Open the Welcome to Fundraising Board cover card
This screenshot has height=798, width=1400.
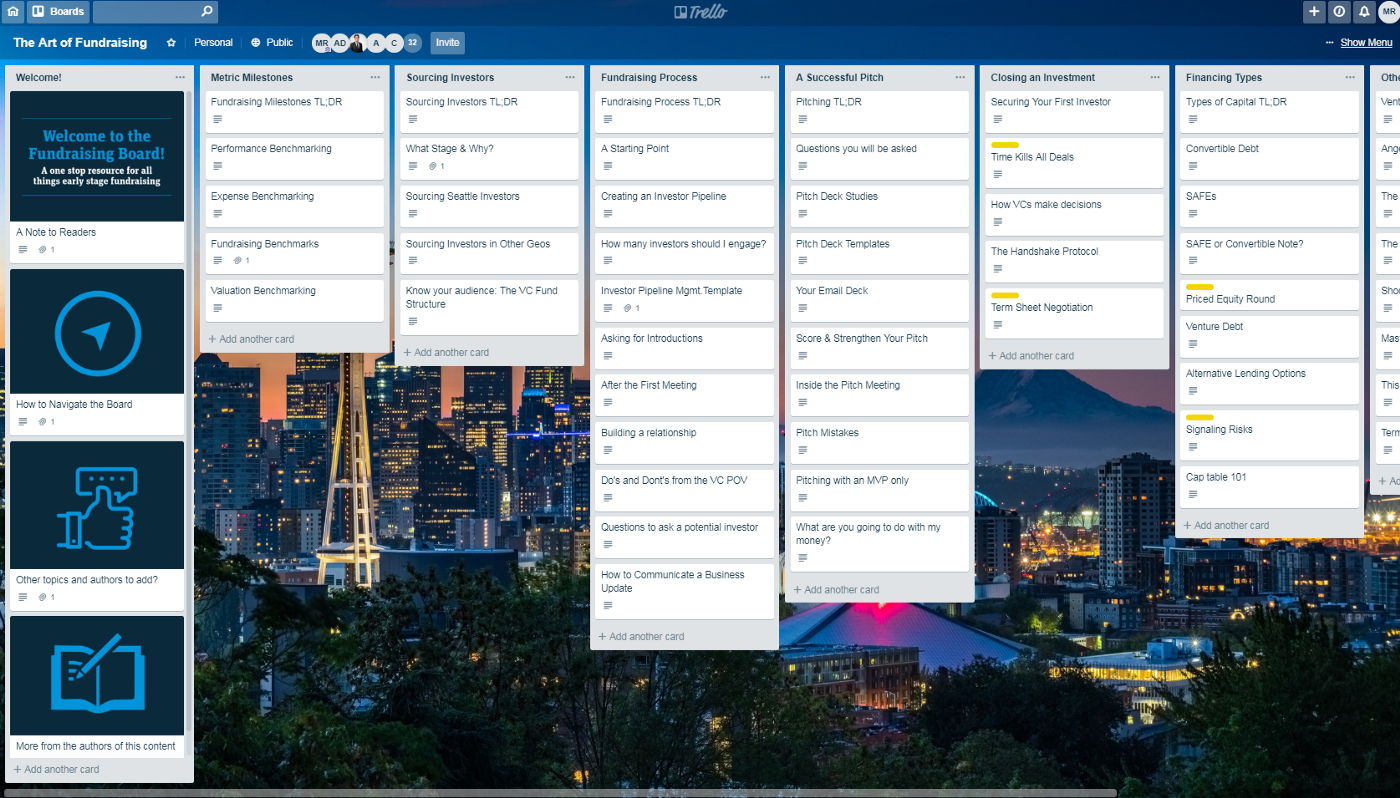[x=97, y=156]
